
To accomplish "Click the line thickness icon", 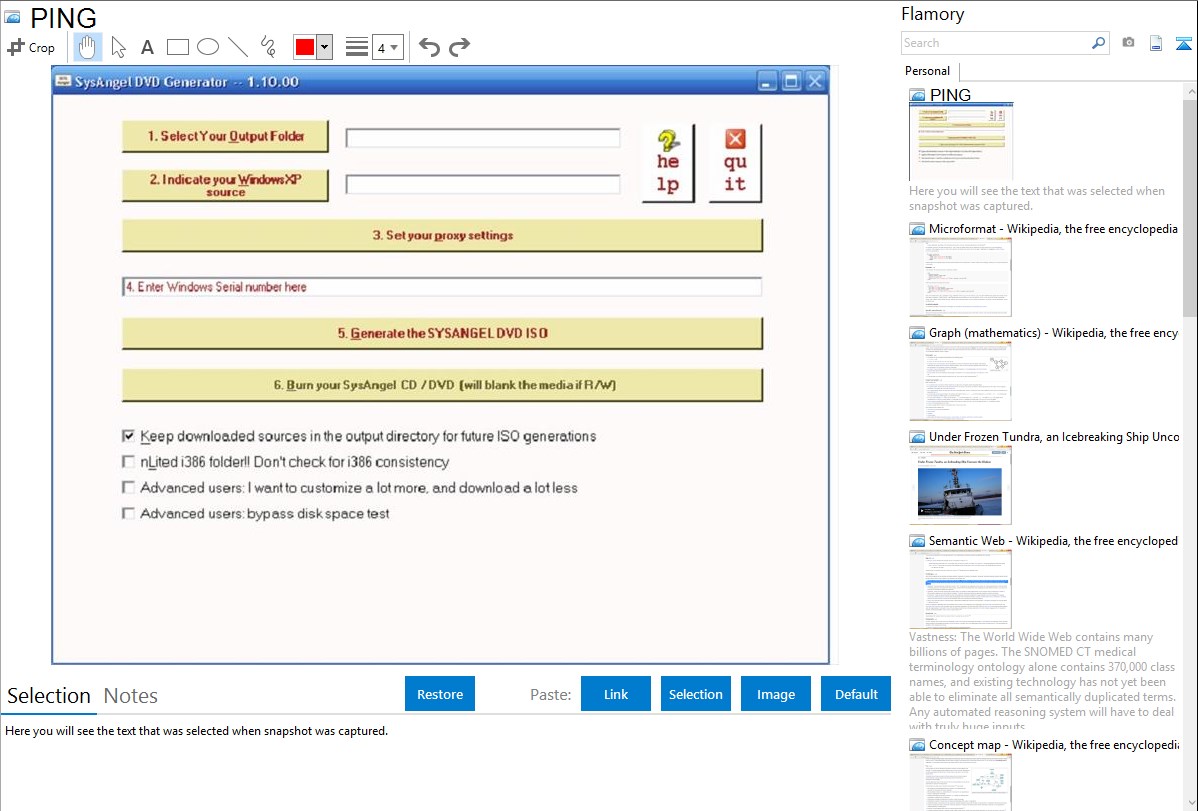I will click(357, 47).
